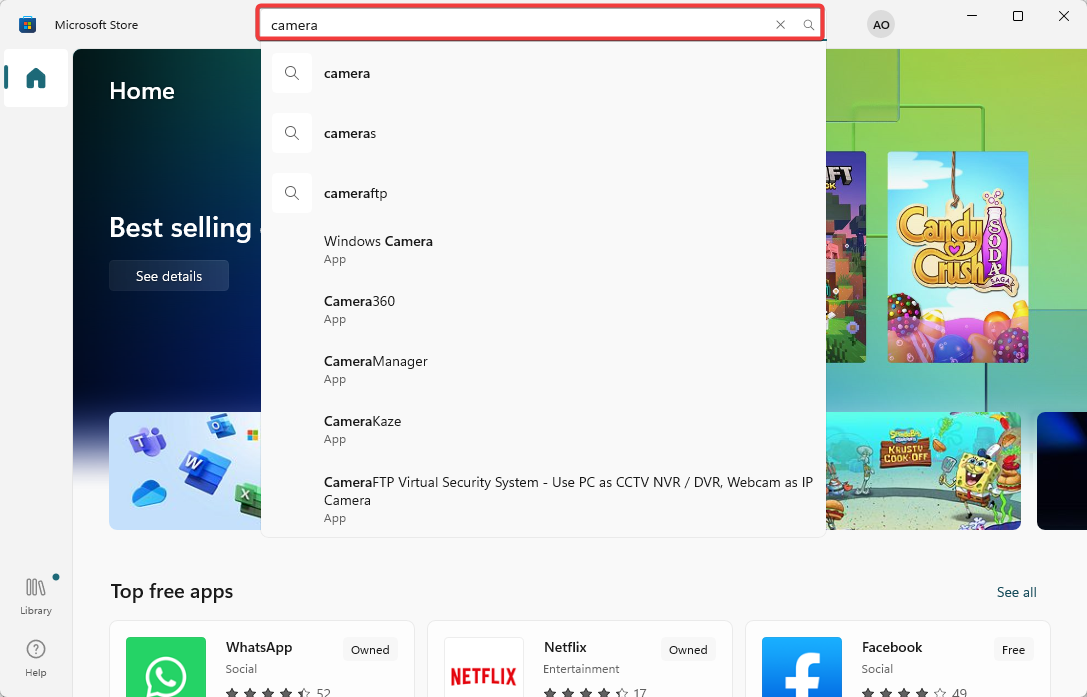Open See all for Top free apps
This screenshot has width=1087, height=697.
tap(1016, 592)
